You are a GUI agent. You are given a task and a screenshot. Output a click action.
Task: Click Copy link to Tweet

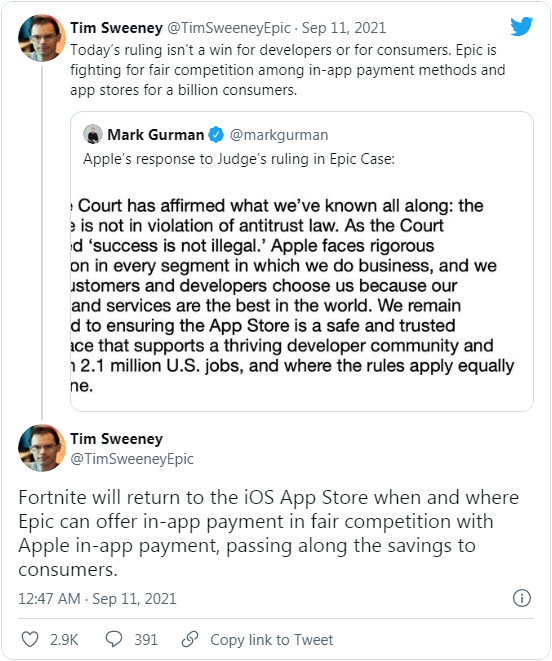coord(272,640)
